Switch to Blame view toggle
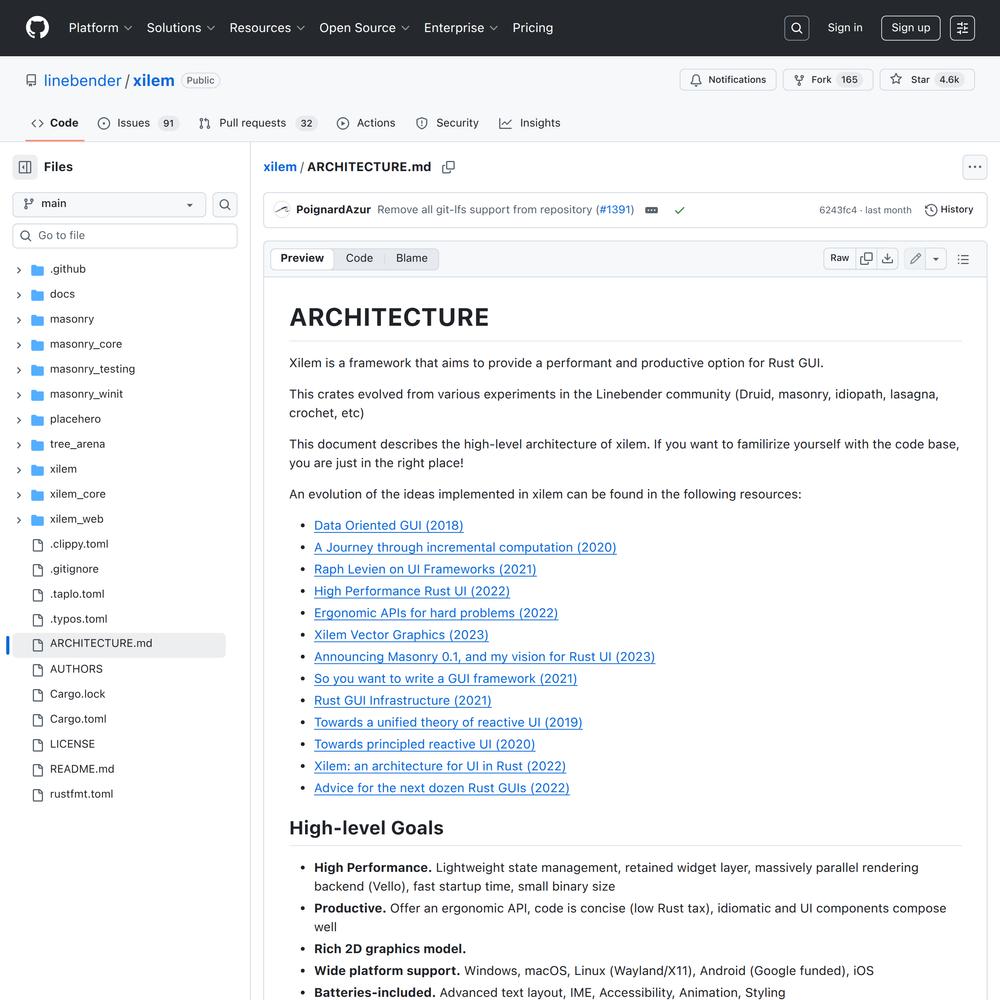 pos(411,258)
